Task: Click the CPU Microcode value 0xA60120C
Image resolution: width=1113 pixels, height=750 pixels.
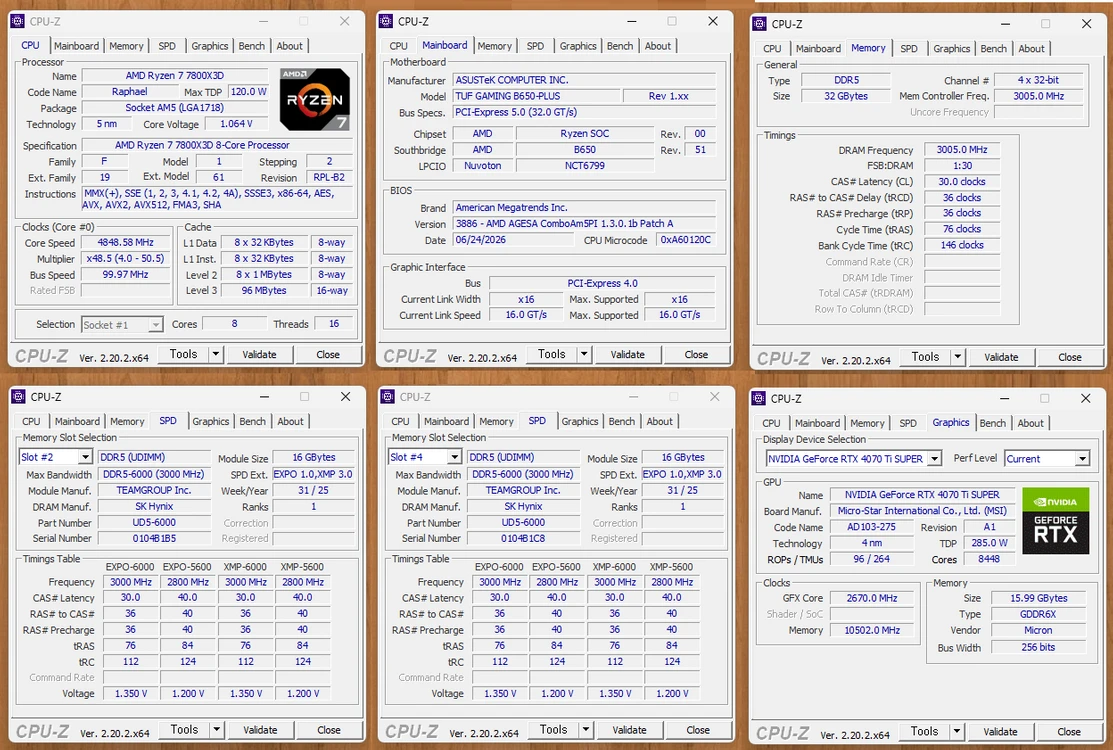Action: point(686,240)
